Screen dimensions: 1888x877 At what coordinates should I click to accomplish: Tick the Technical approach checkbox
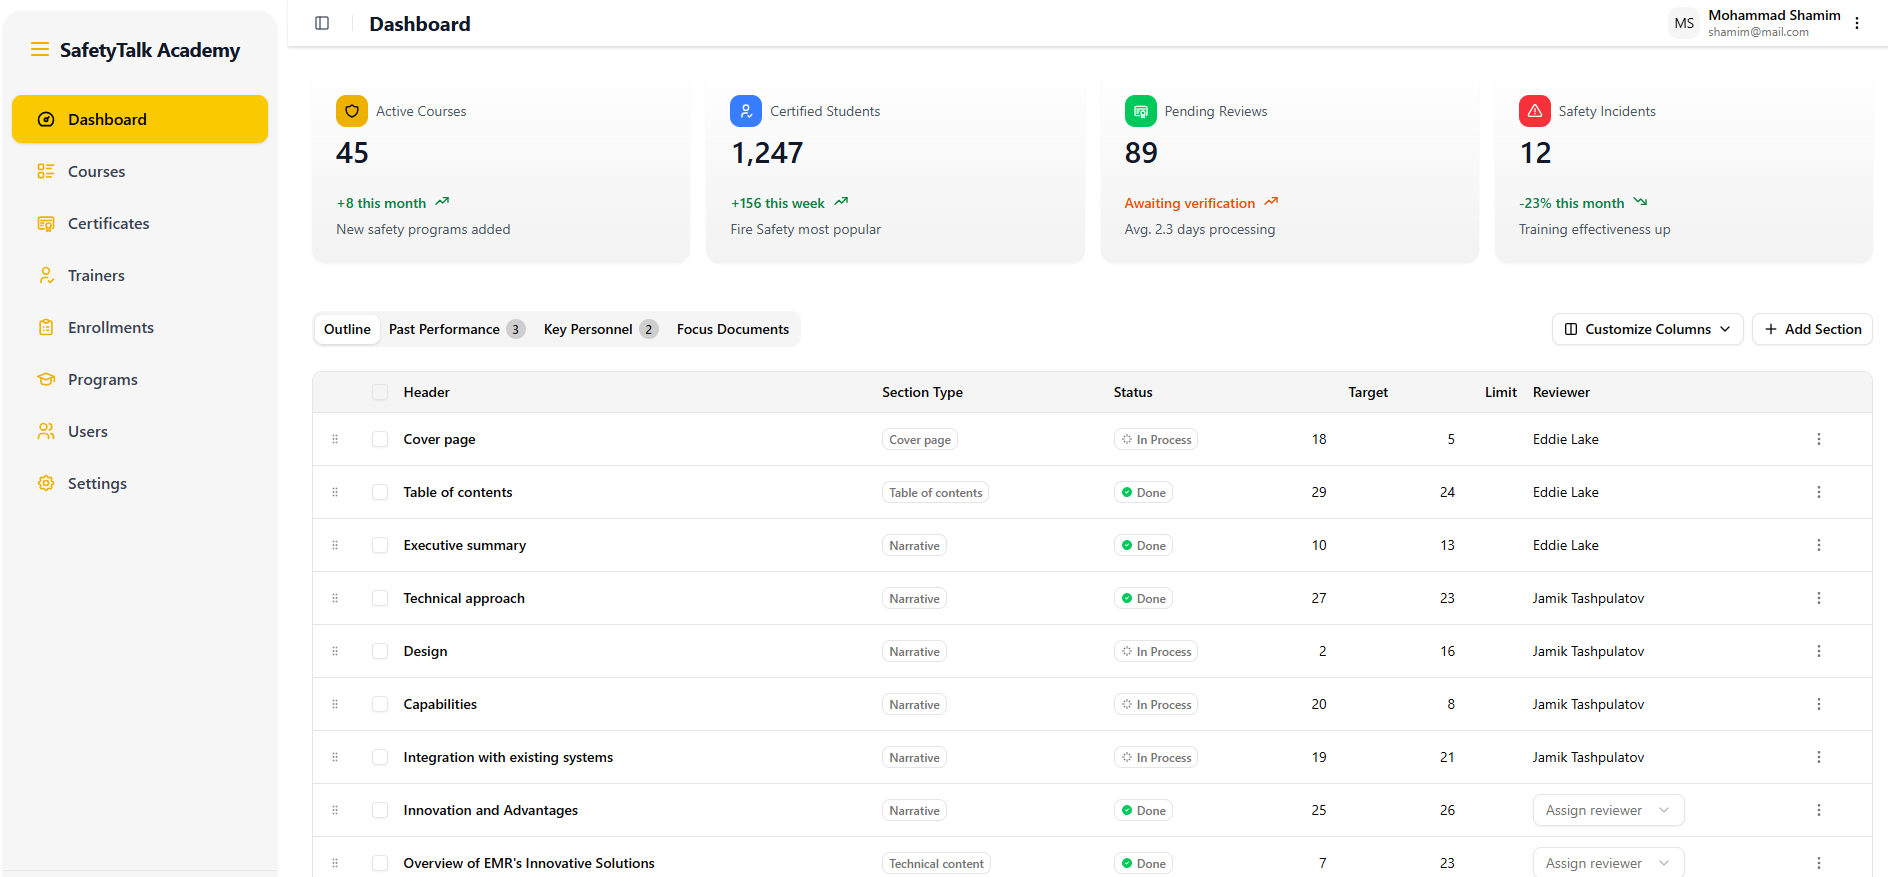380,598
